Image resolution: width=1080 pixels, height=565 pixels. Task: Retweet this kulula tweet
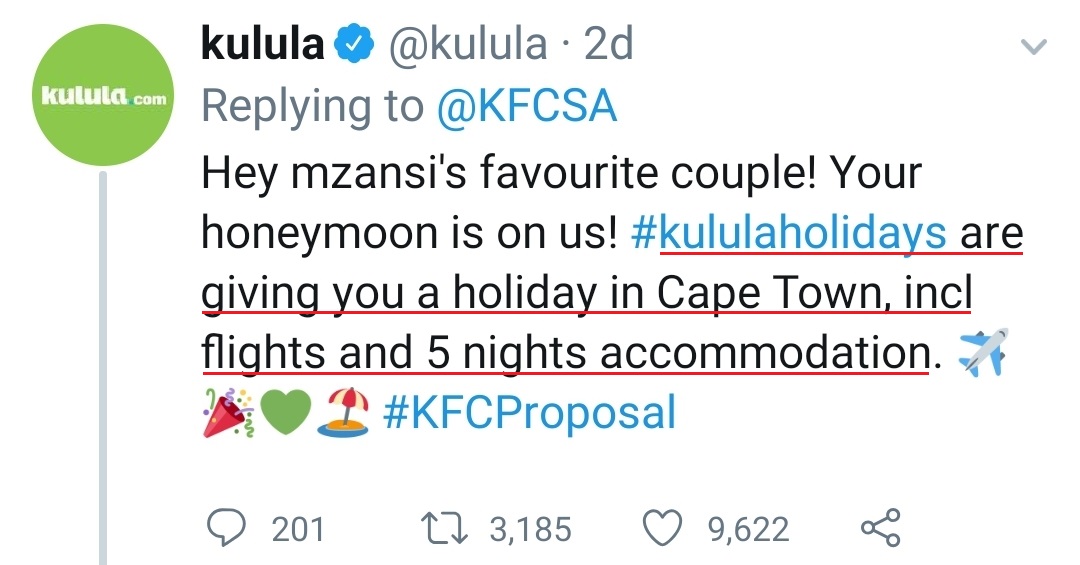tap(445, 527)
